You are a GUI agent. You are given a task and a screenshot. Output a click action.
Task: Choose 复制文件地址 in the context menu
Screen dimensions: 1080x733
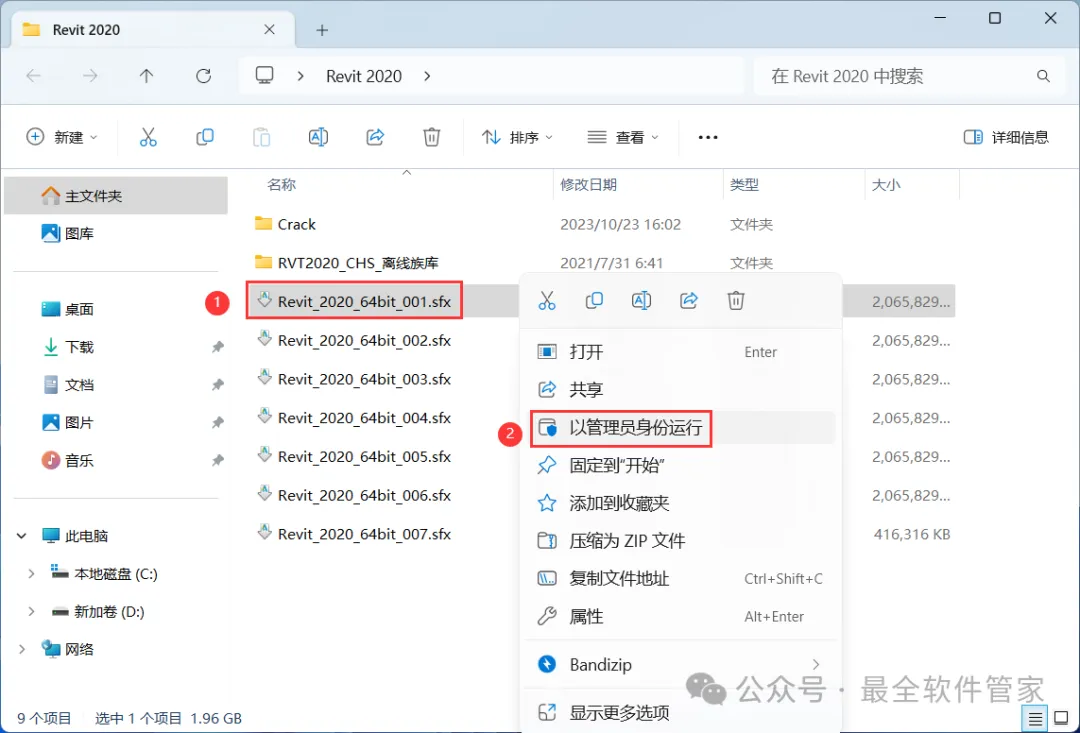tap(682, 579)
